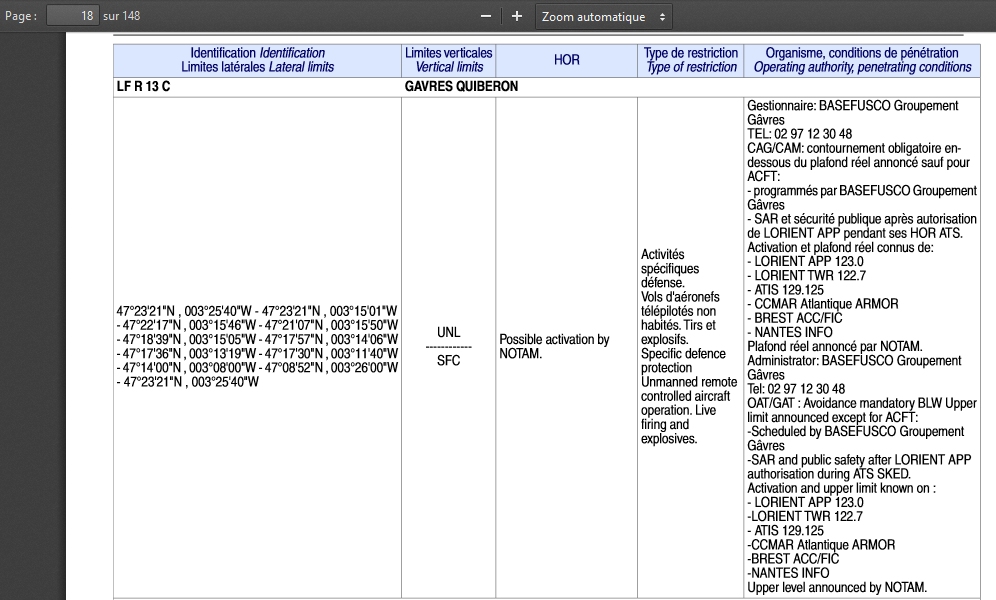The height and width of the screenshot is (600, 996).
Task: Click coordinate line starting '- 47°18'39"N'
Action: 257,340
